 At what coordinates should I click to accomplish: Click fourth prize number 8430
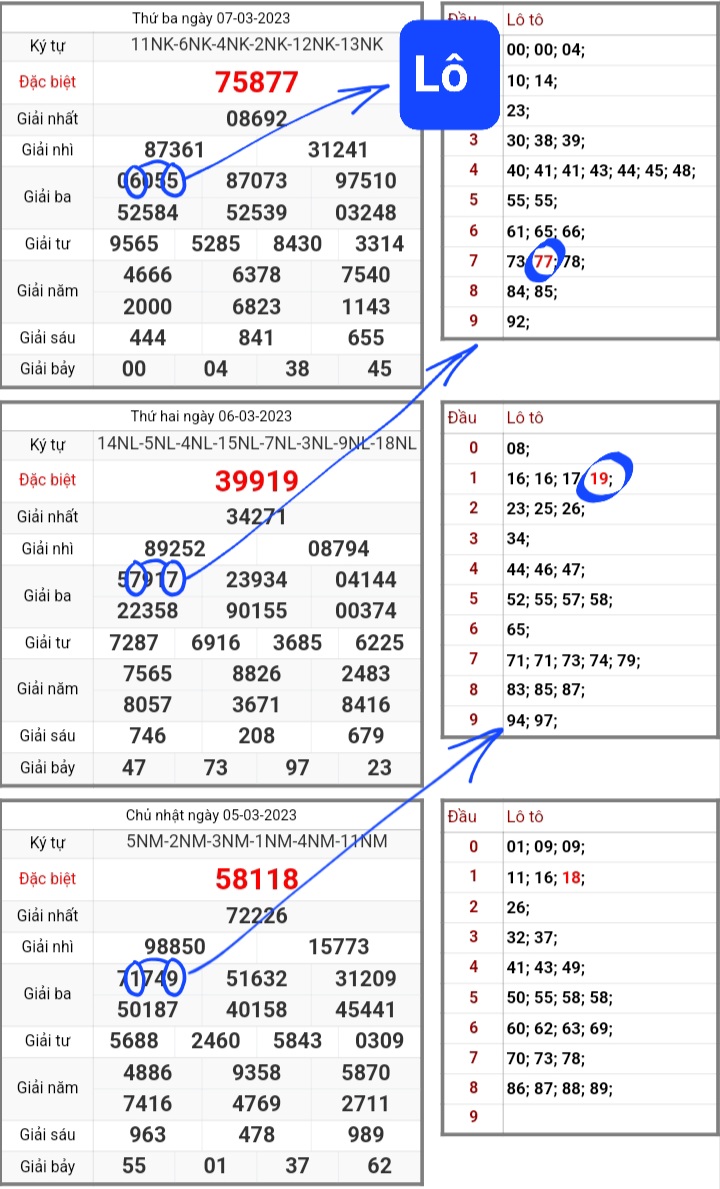pyautogui.click(x=298, y=243)
